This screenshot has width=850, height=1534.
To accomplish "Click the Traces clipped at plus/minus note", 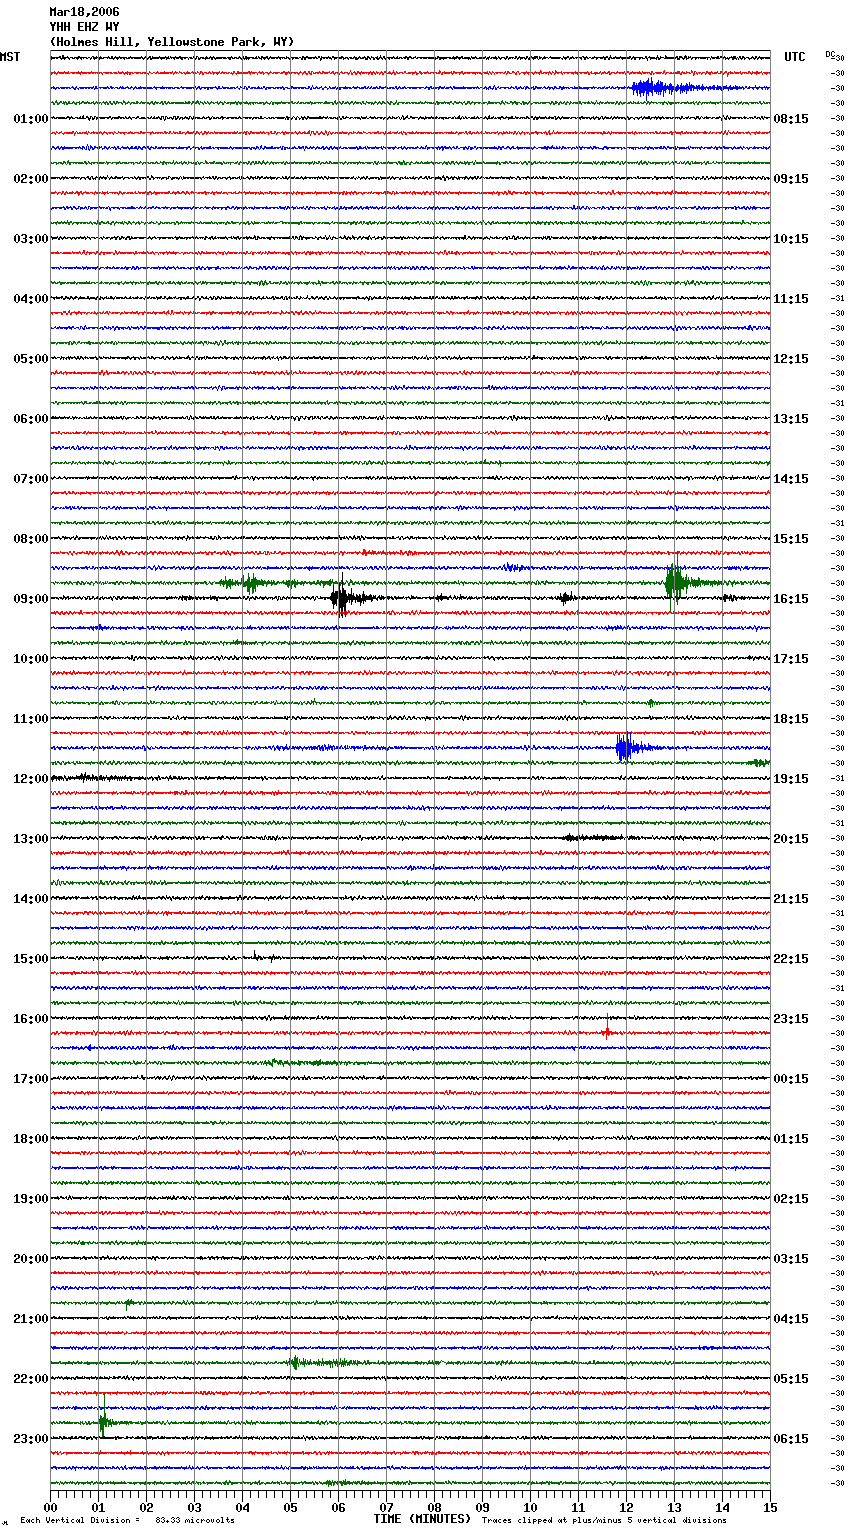I will click(x=604, y=1520).
